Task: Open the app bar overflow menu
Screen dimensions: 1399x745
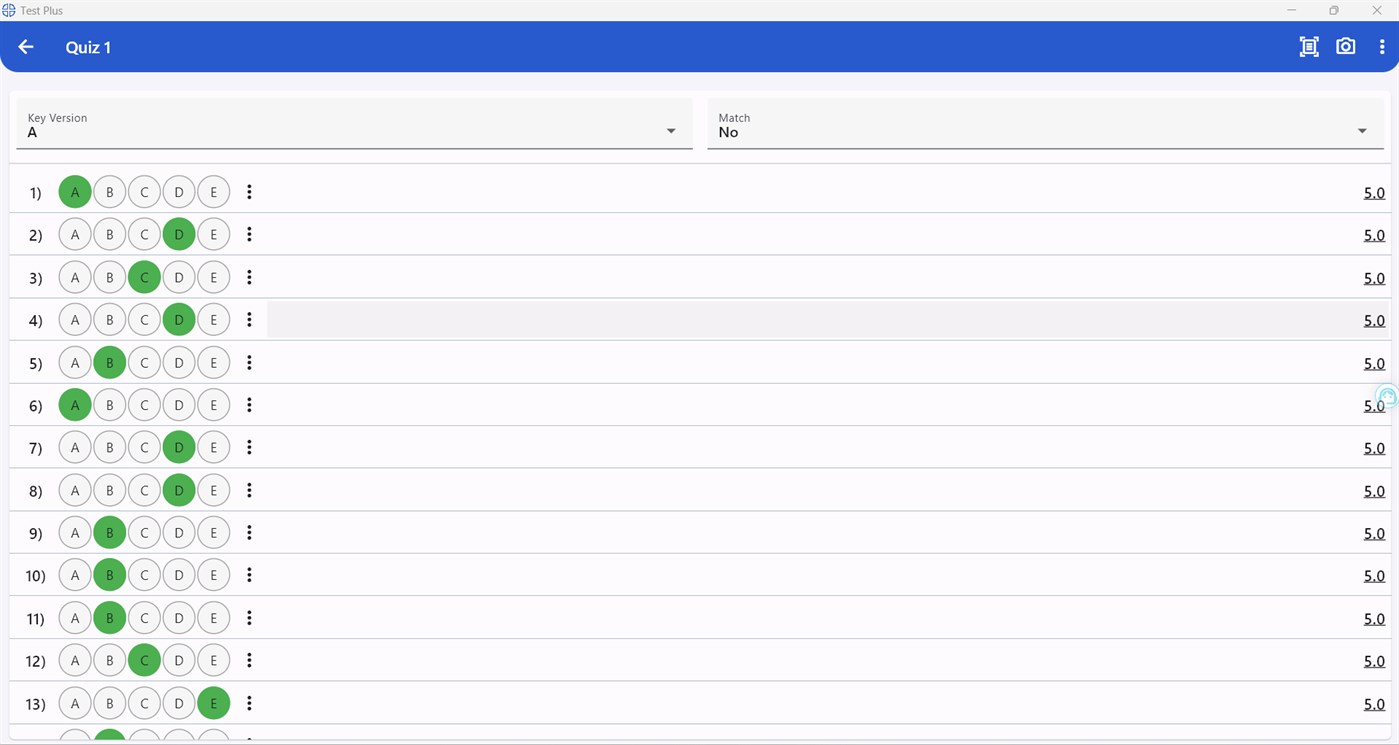Action: 1382,46
